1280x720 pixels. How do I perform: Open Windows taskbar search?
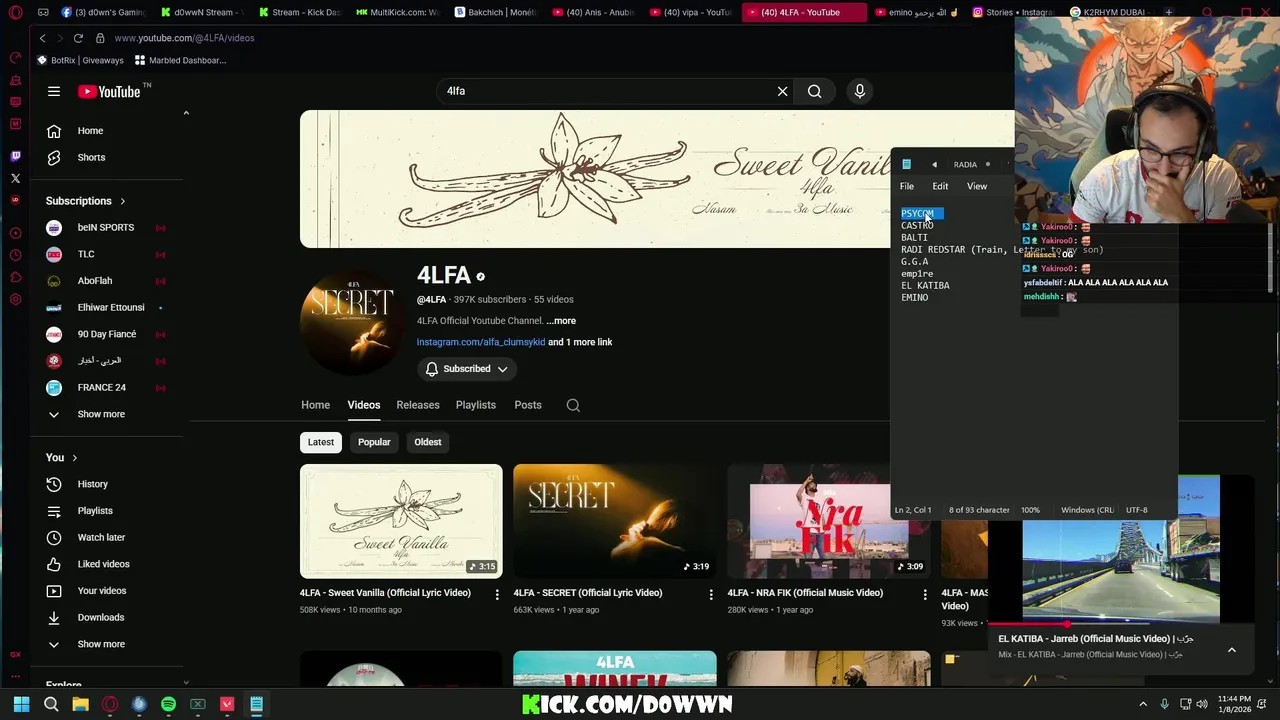[51, 704]
